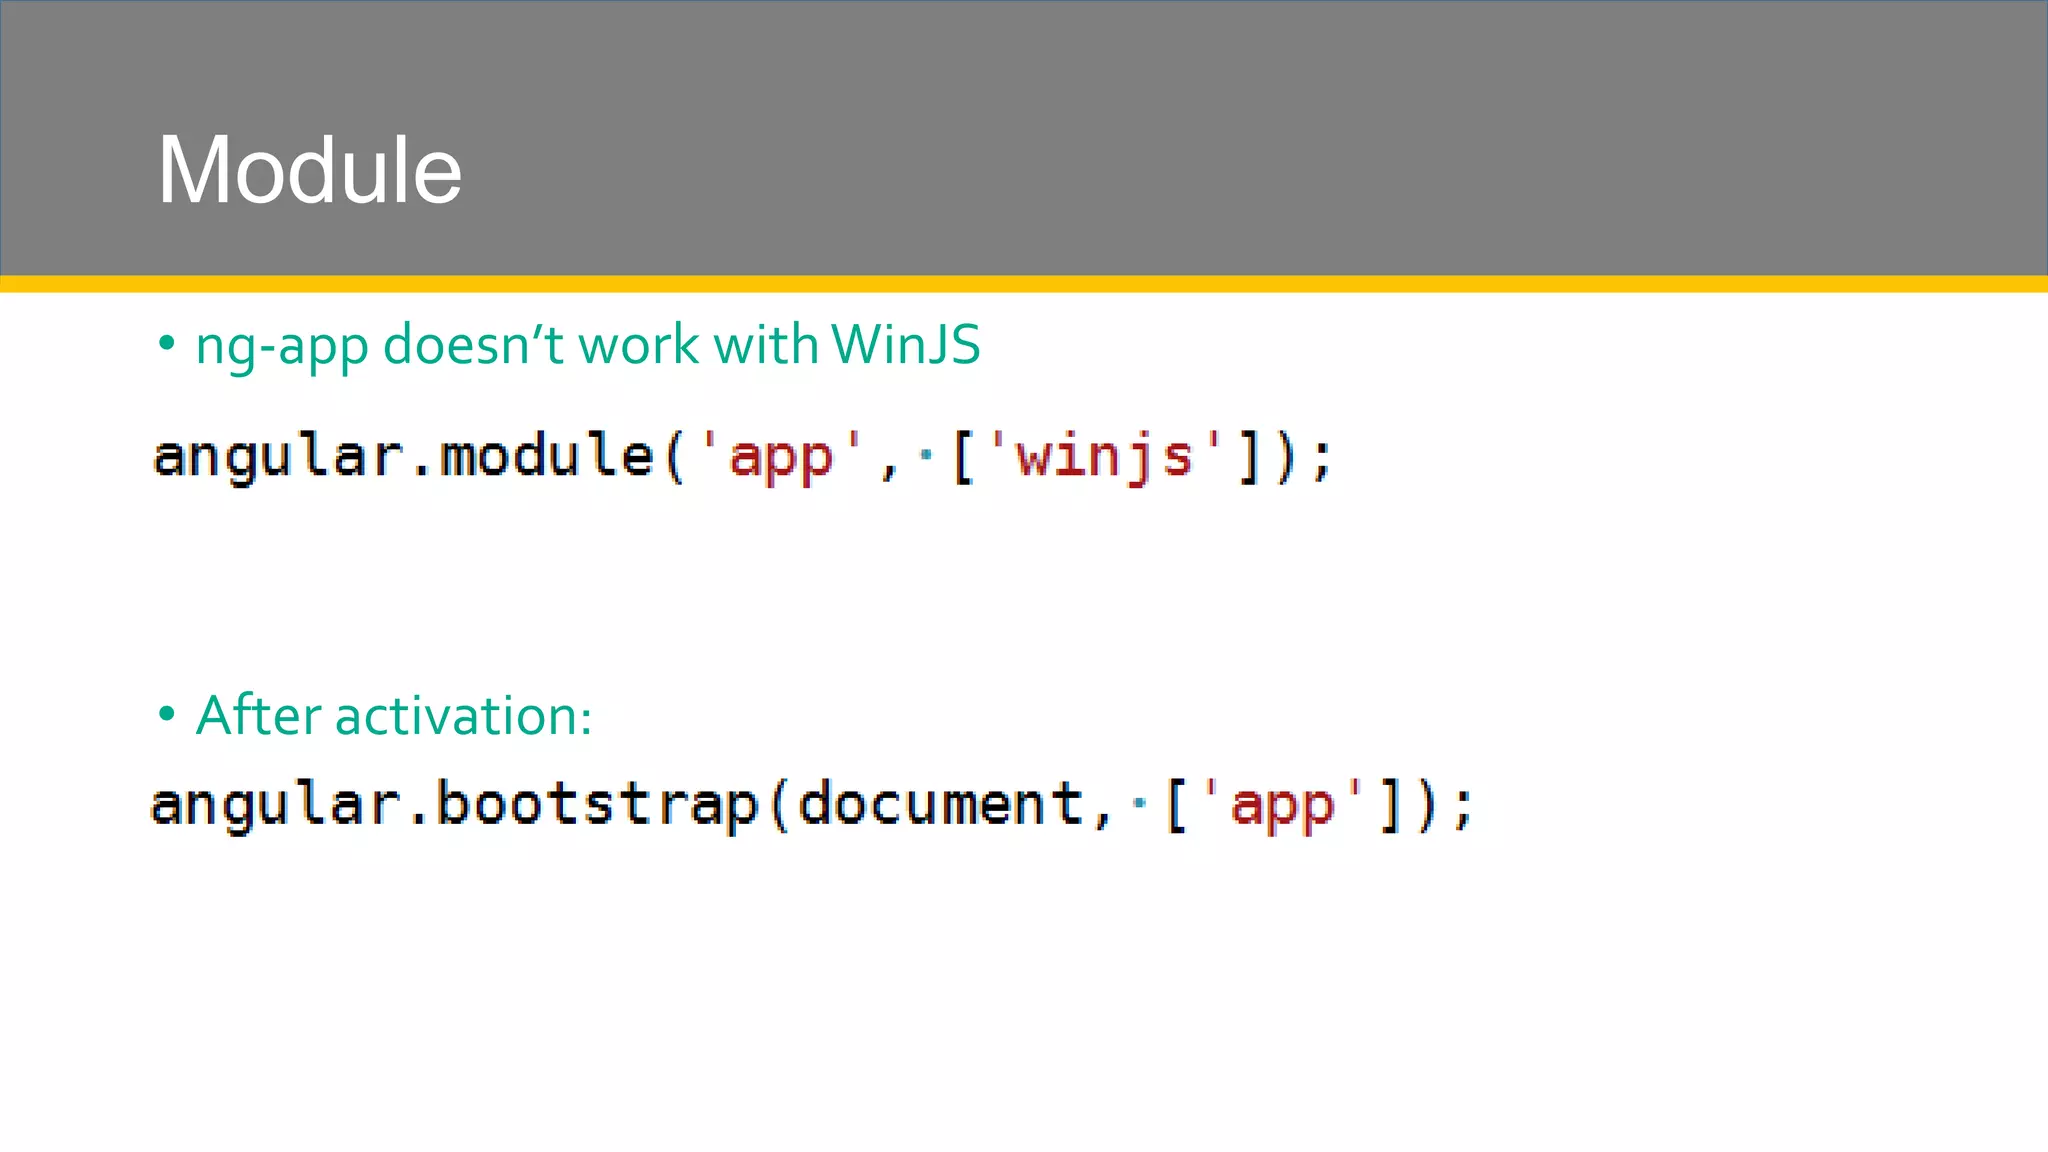Select bullet "ng-app doesn't work with WinJS"
This screenshot has width=2048, height=1152.
[588, 346]
